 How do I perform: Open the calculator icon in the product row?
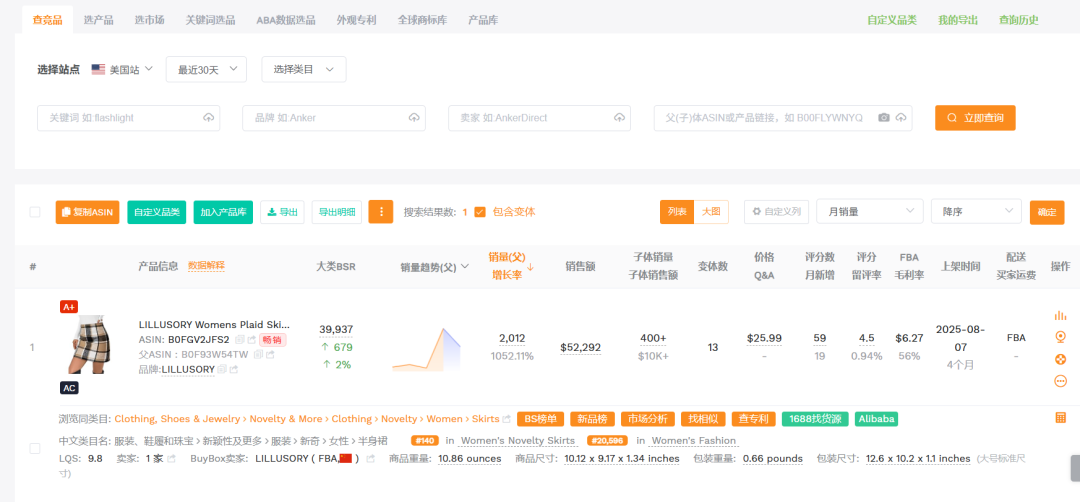tap(1061, 418)
